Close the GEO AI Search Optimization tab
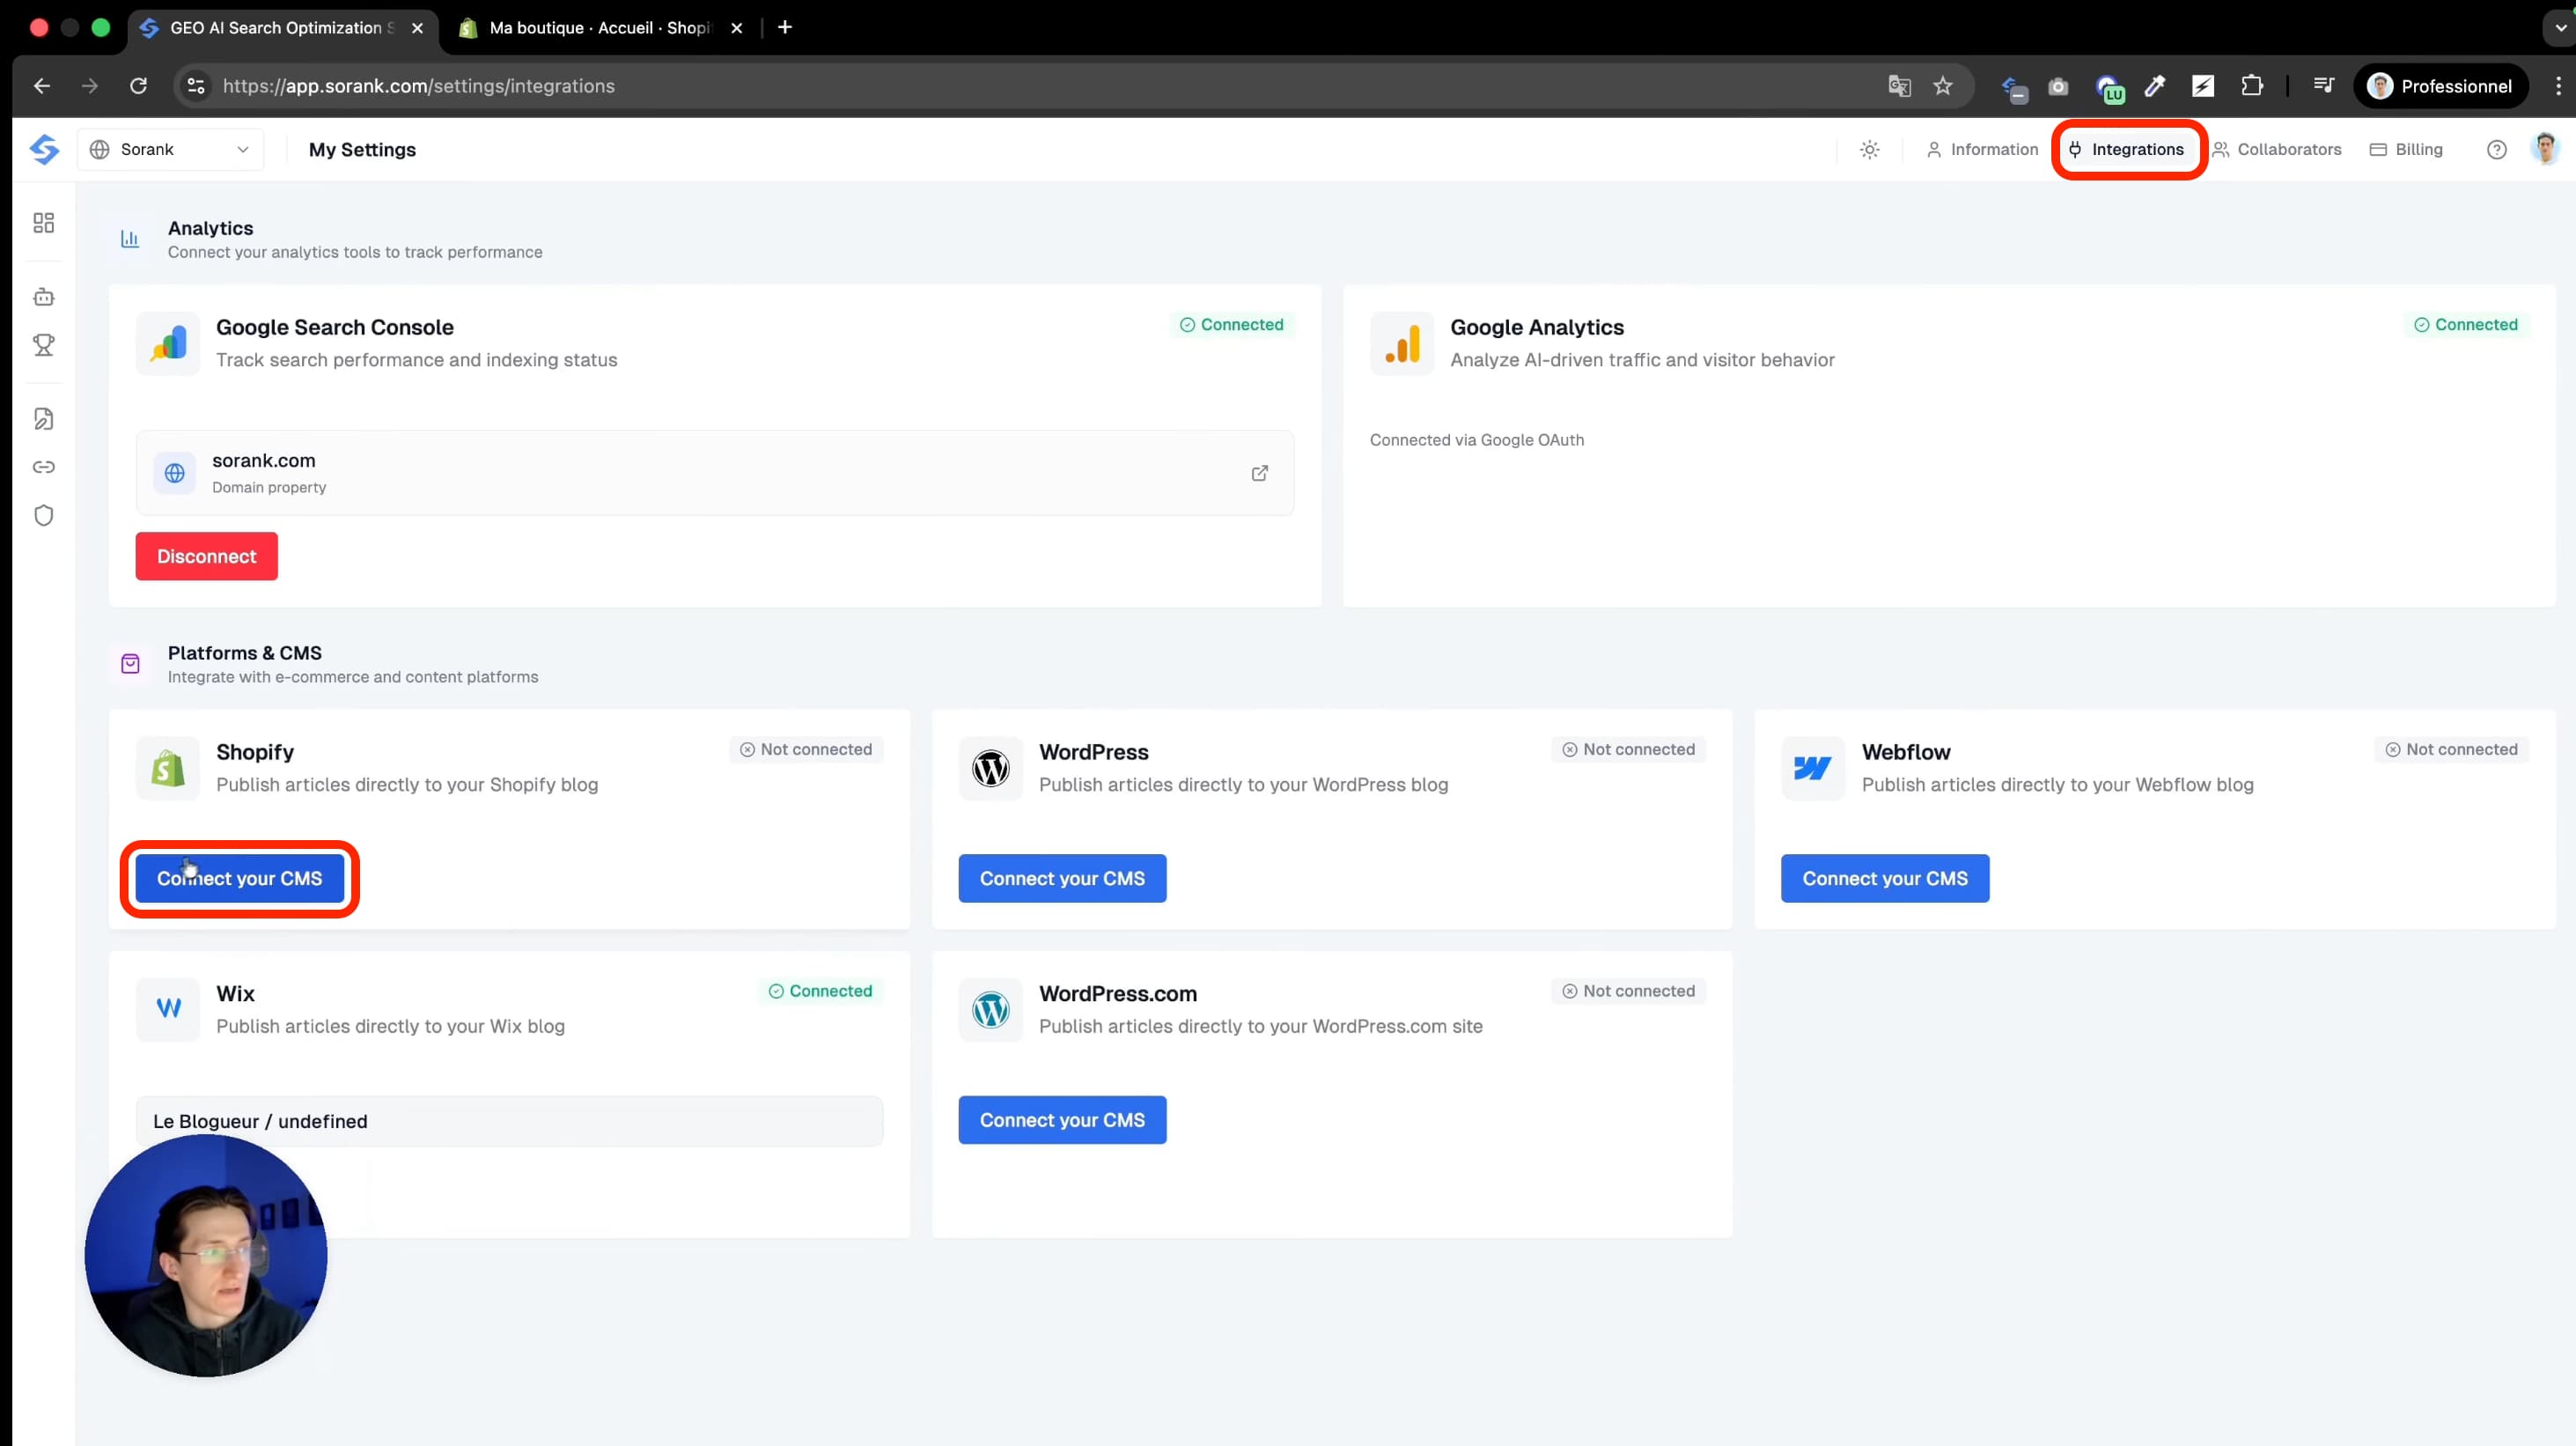Viewport: 2576px width, 1446px height. 418,28
